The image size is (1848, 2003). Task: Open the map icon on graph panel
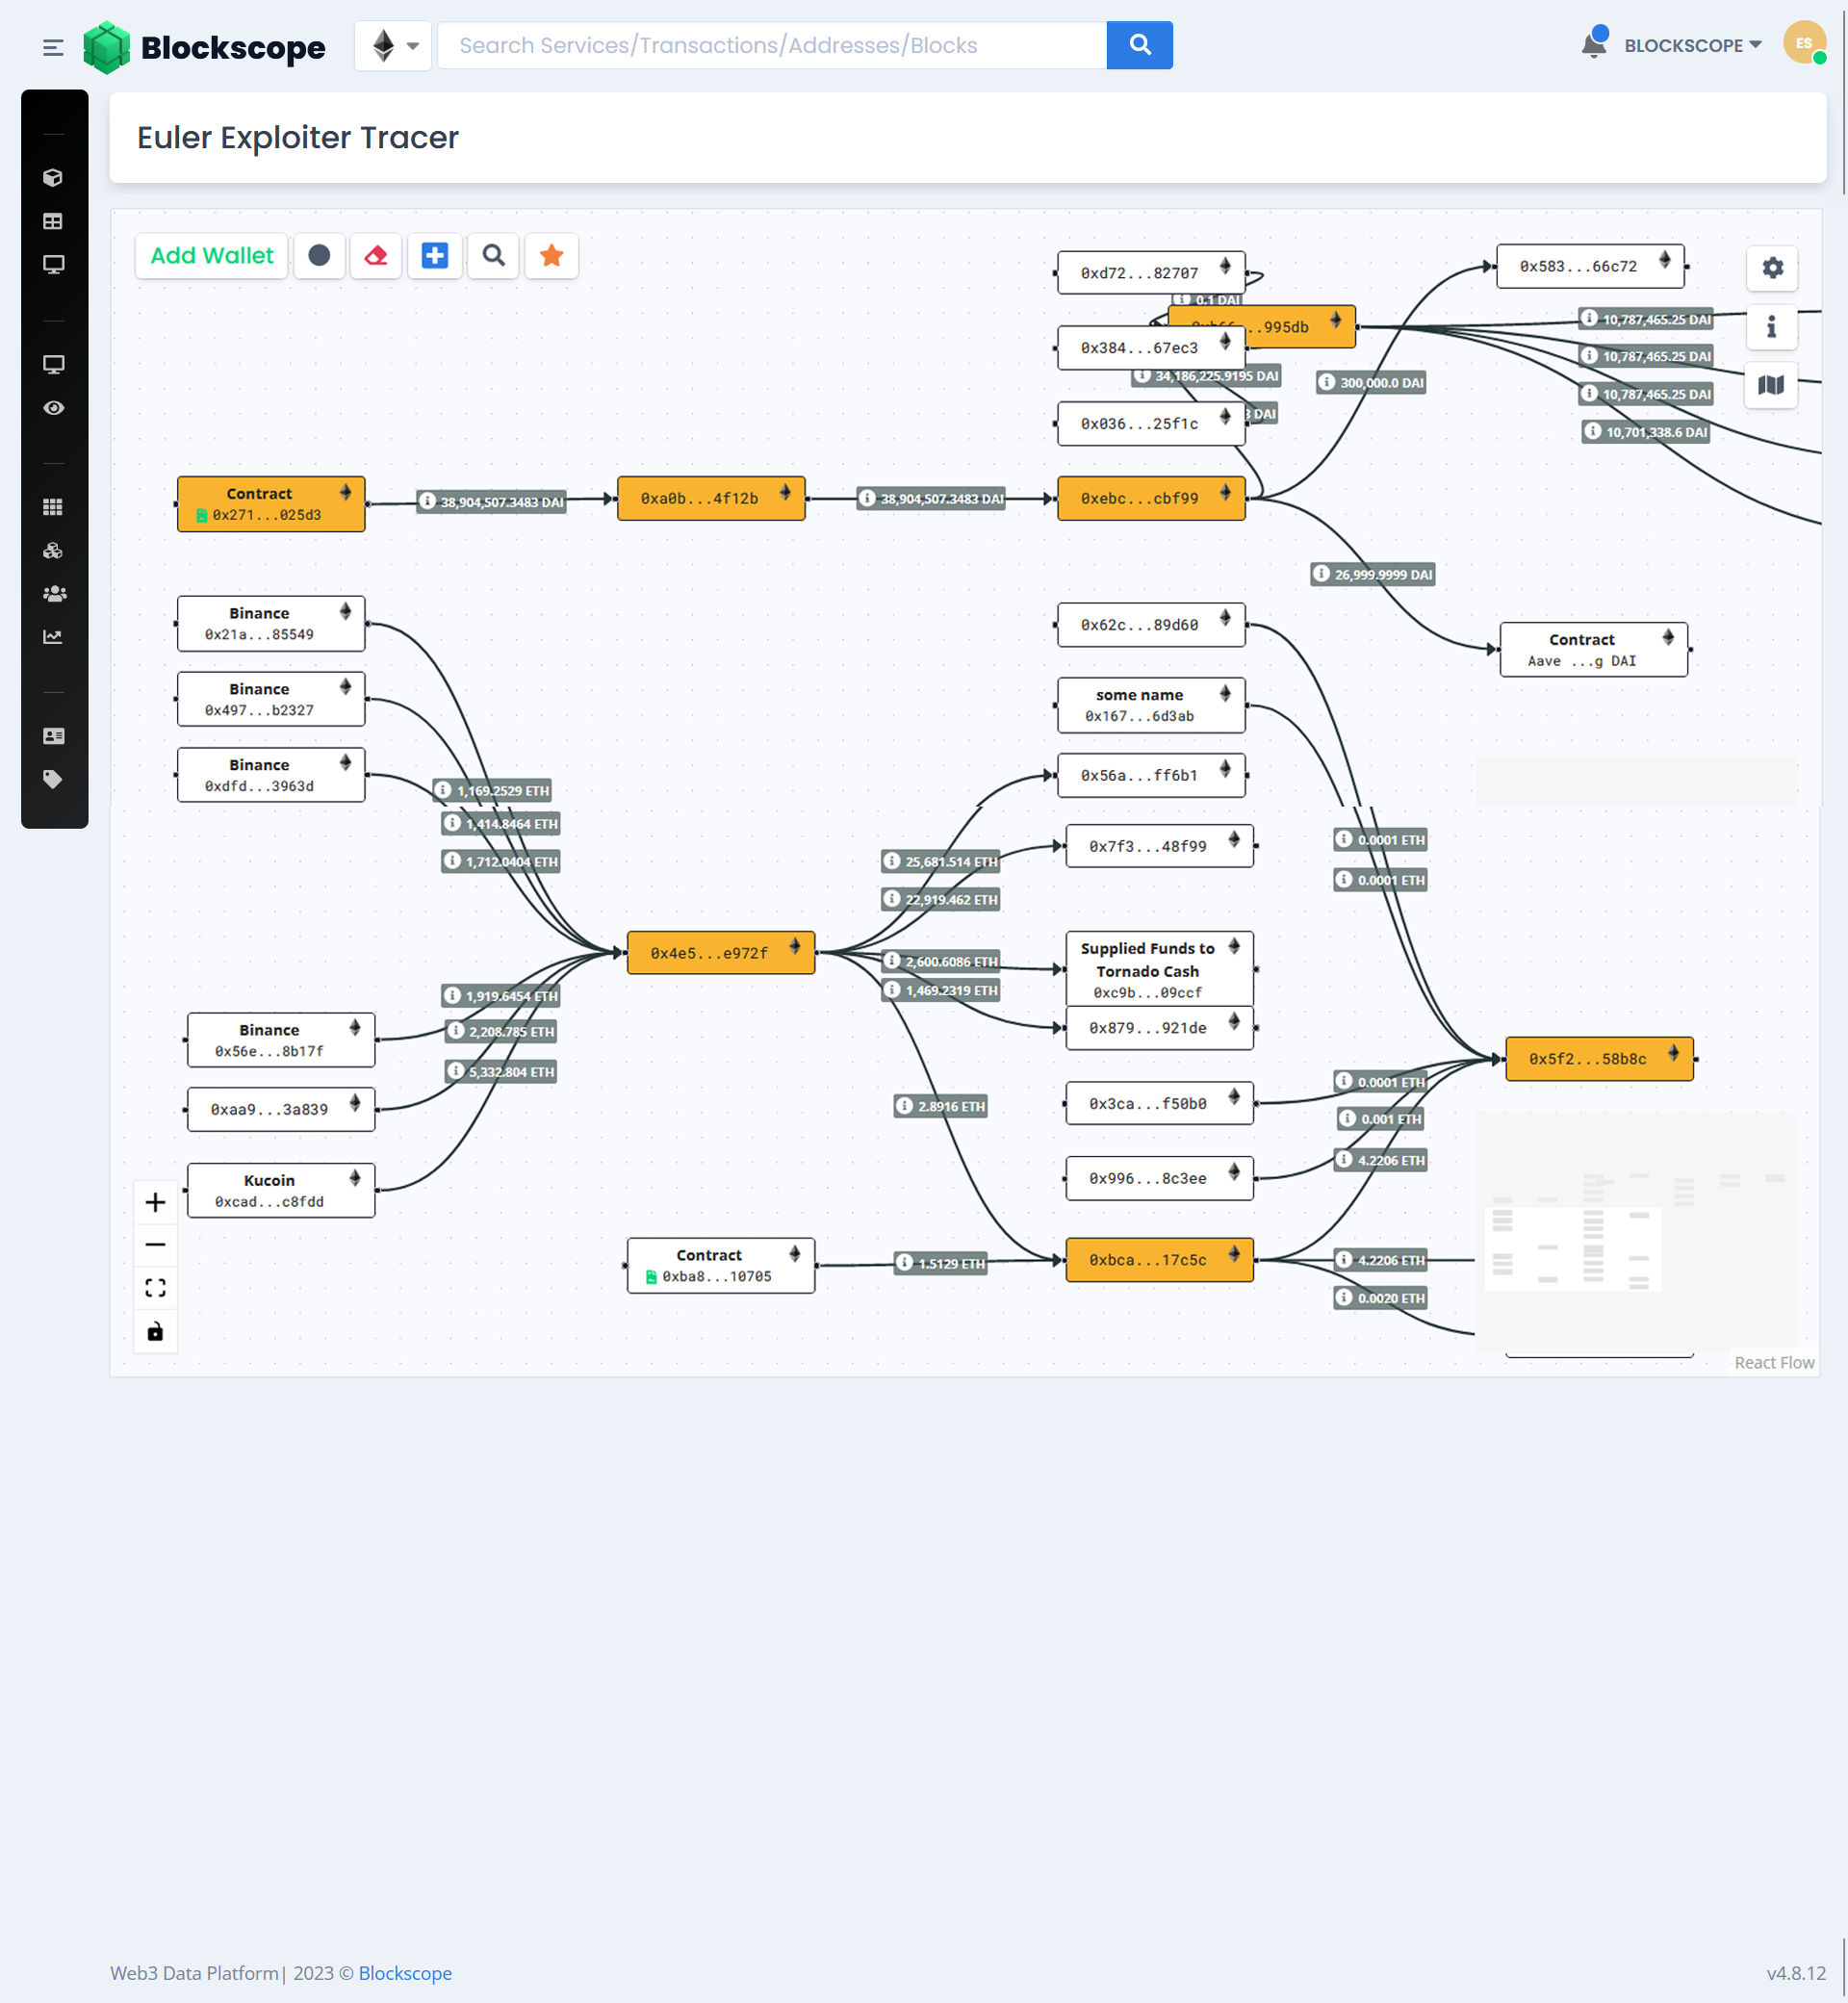click(1771, 385)
